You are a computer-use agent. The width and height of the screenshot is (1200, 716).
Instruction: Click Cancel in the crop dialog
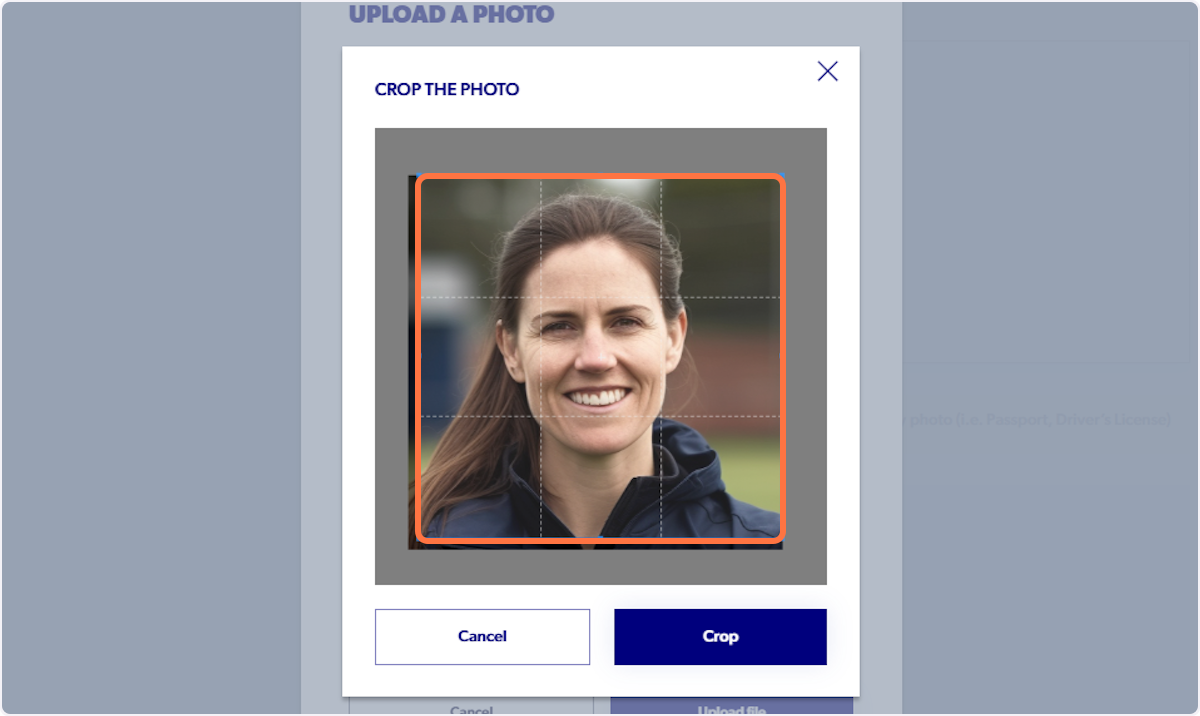tap(482, 636)
